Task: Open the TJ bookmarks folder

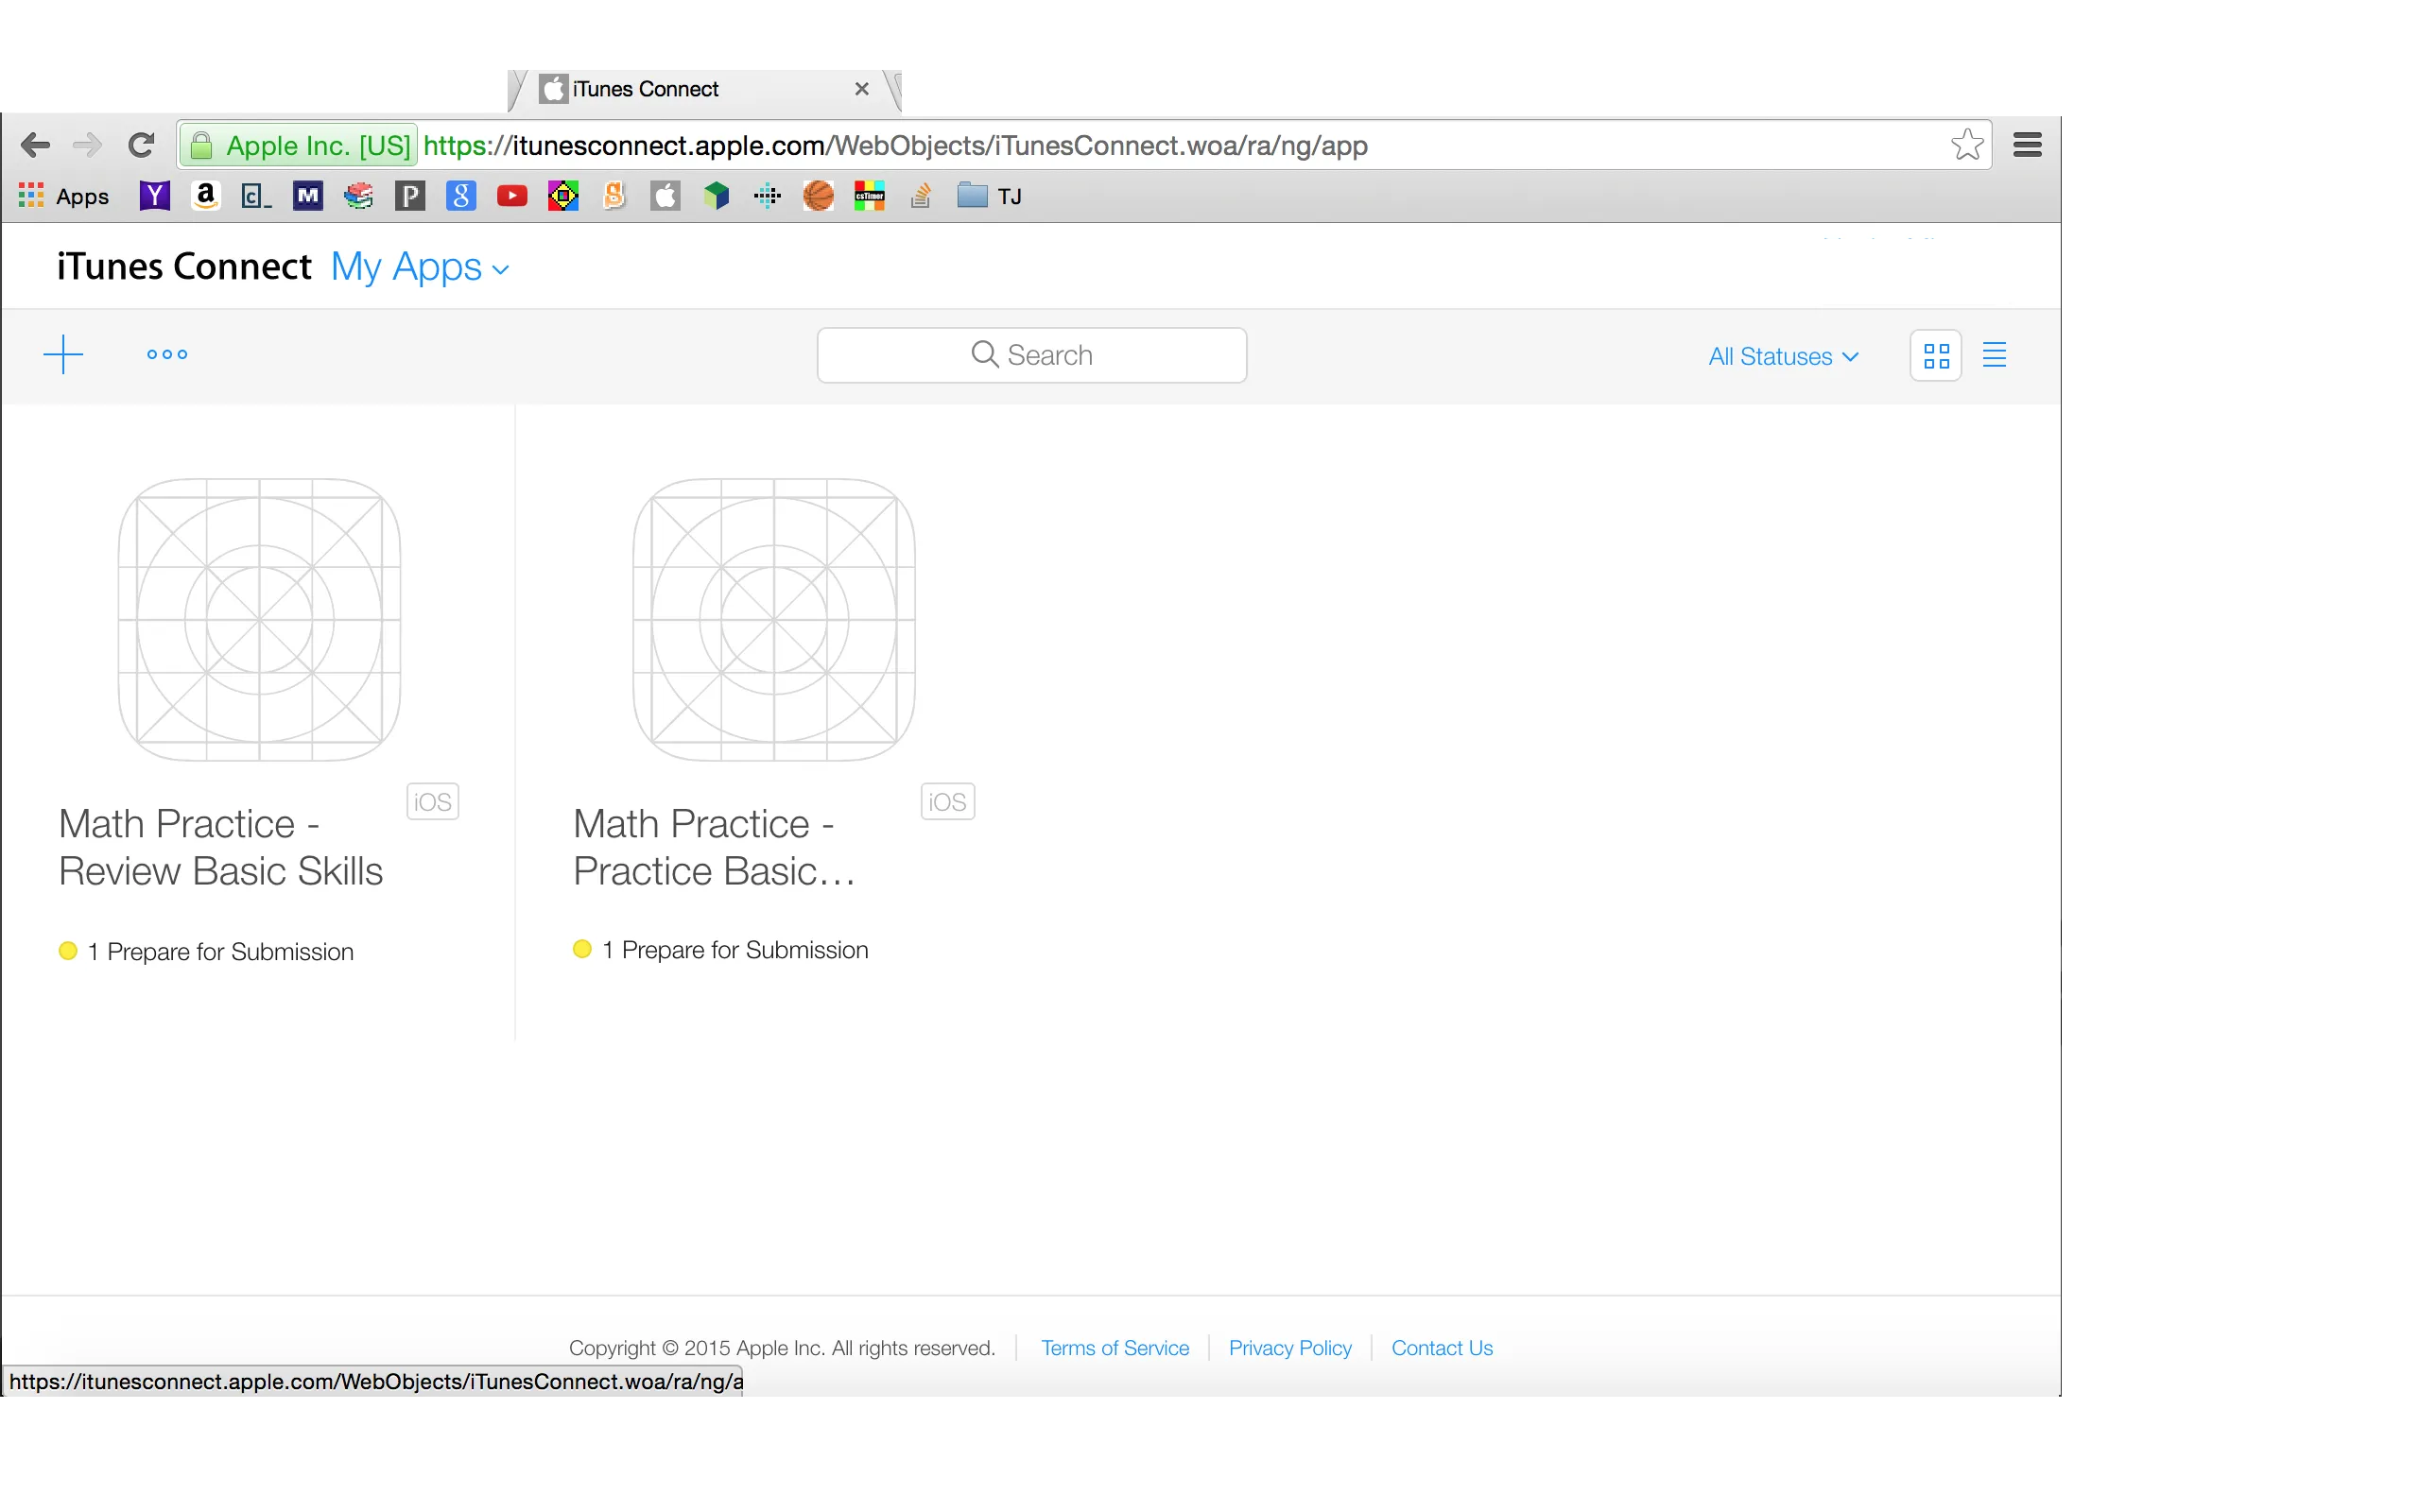Action: click(989, 196)
